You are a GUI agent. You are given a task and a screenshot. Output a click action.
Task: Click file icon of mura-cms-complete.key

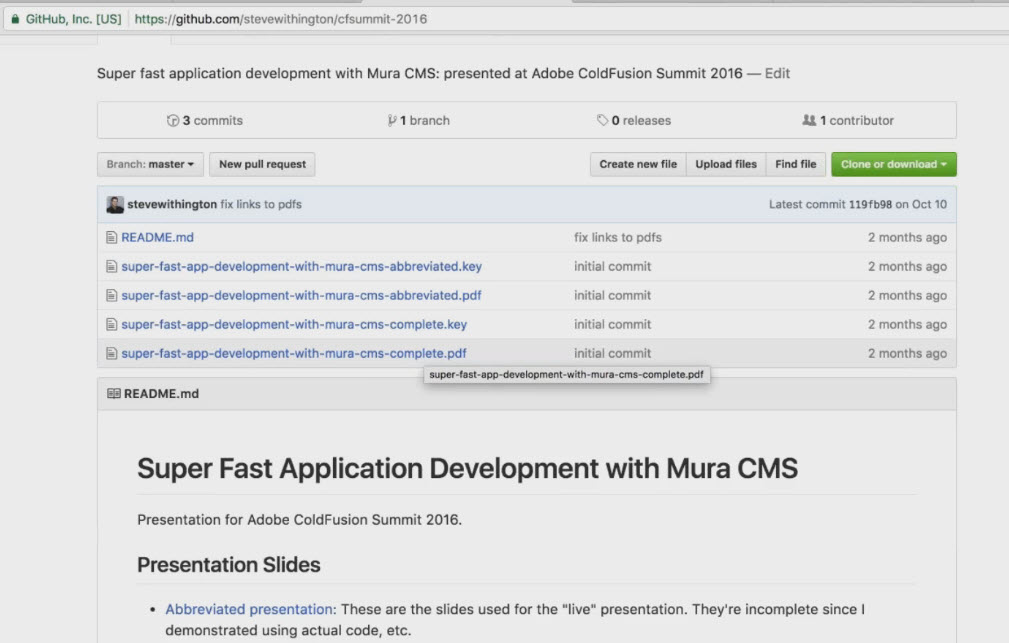click(x=111, y=324)
